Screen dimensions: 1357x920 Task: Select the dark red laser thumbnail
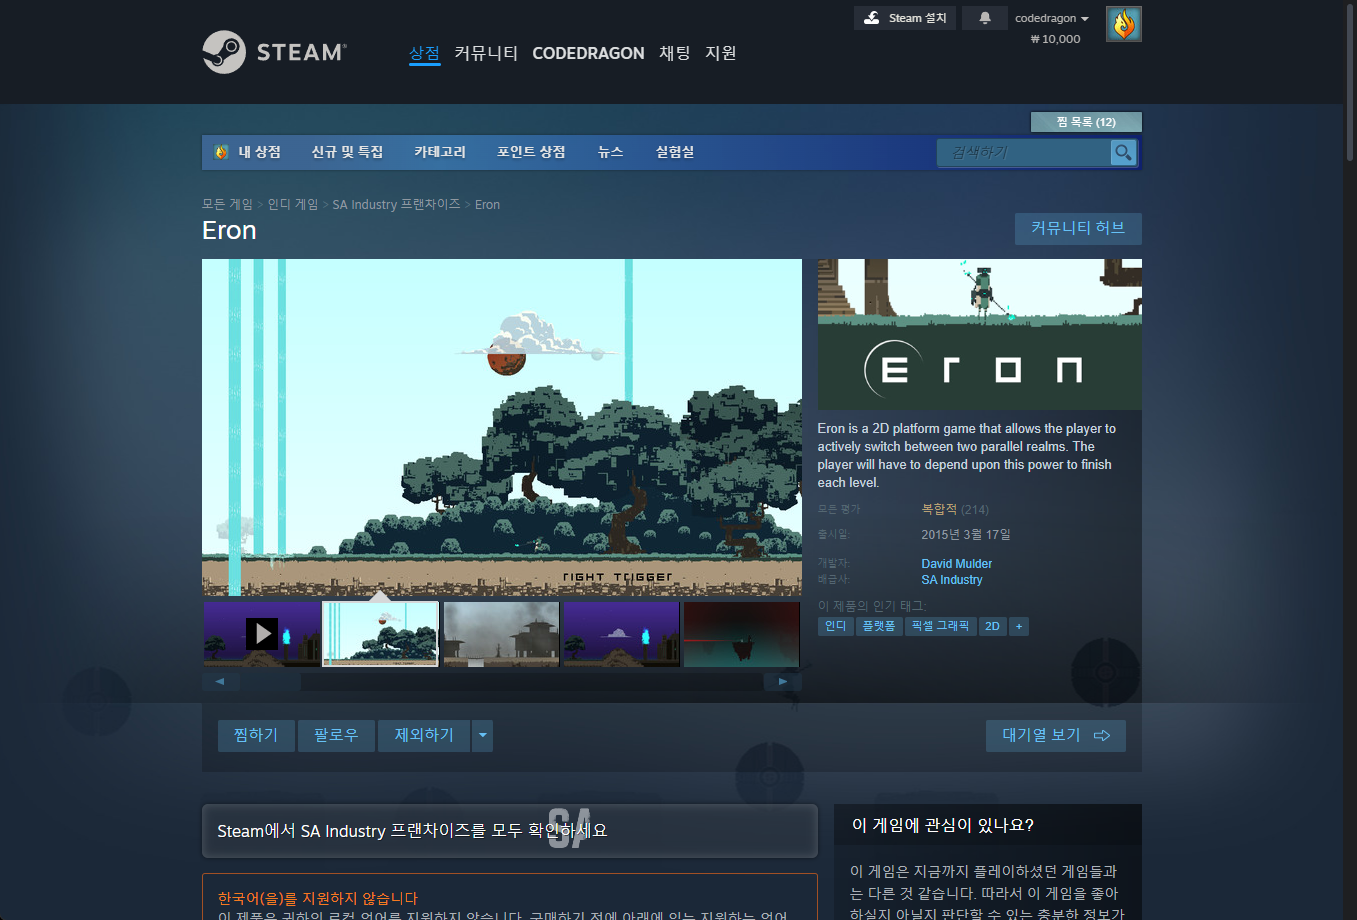[741, 634]
